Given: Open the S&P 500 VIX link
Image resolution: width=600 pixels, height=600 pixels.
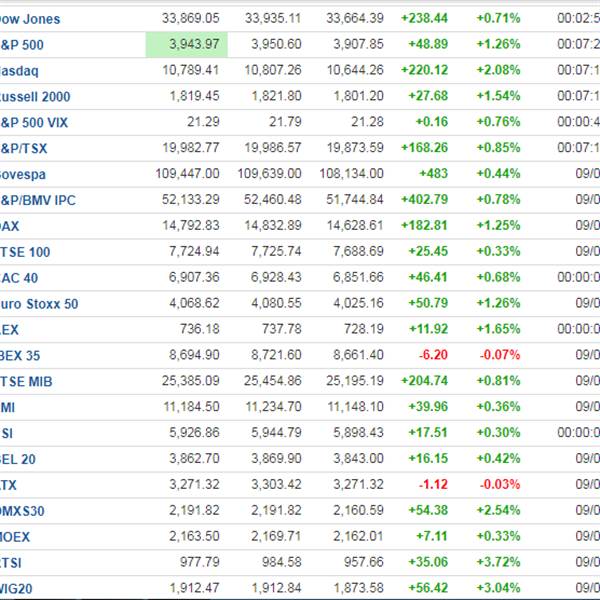Looking at the screenshot, I should point(34,122).
